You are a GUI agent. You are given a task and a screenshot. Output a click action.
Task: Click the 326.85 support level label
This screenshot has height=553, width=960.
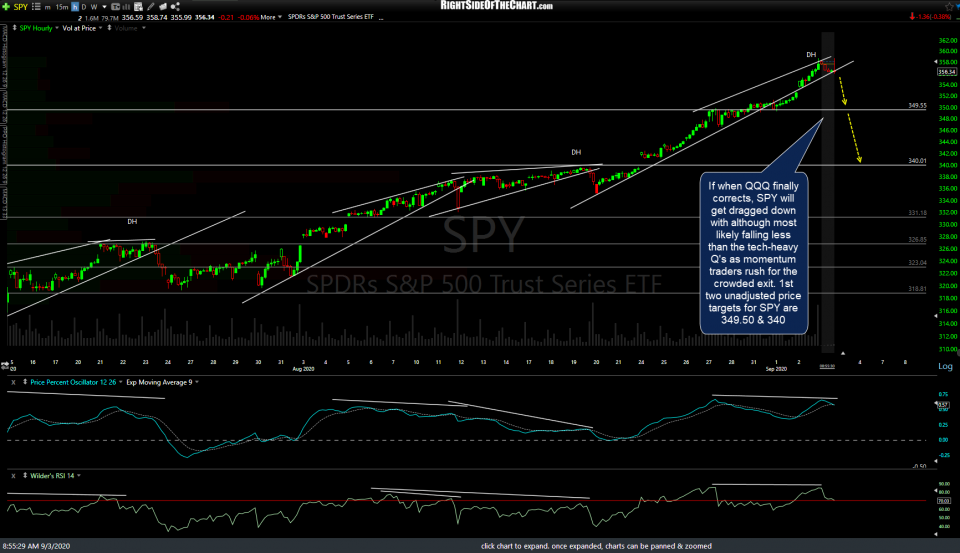(x=917, y=240)
